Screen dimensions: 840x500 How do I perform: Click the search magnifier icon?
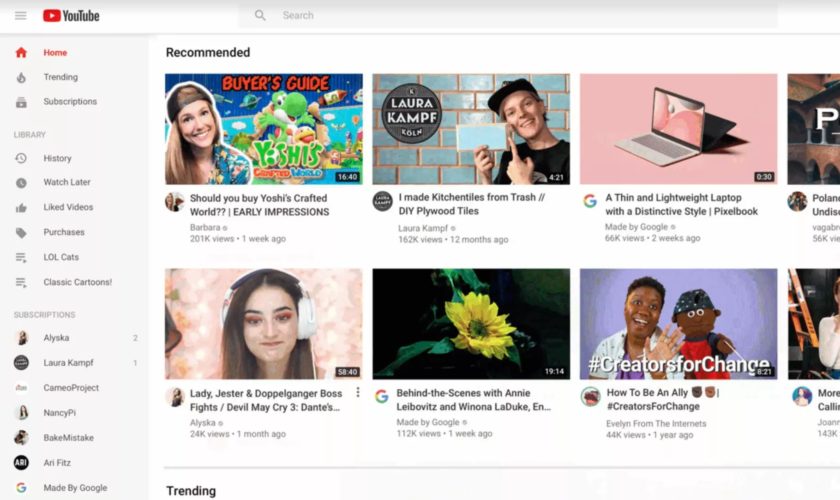[x=260, y=15]
